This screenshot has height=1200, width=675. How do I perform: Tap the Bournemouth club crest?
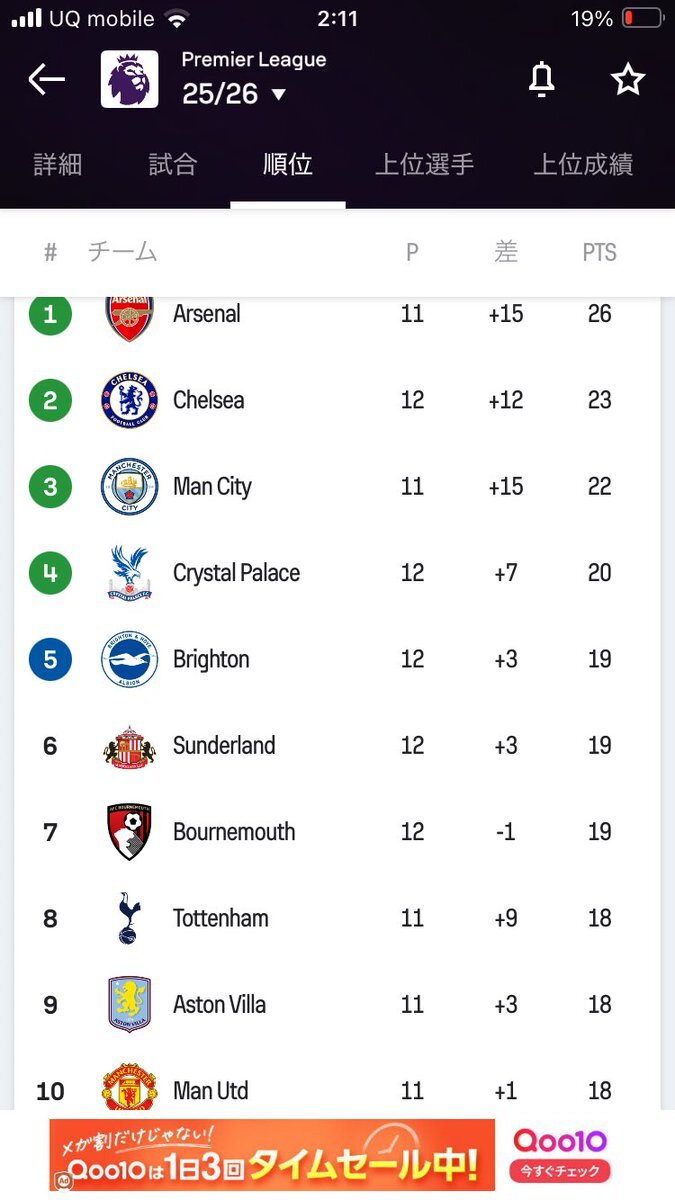point(129,832)
